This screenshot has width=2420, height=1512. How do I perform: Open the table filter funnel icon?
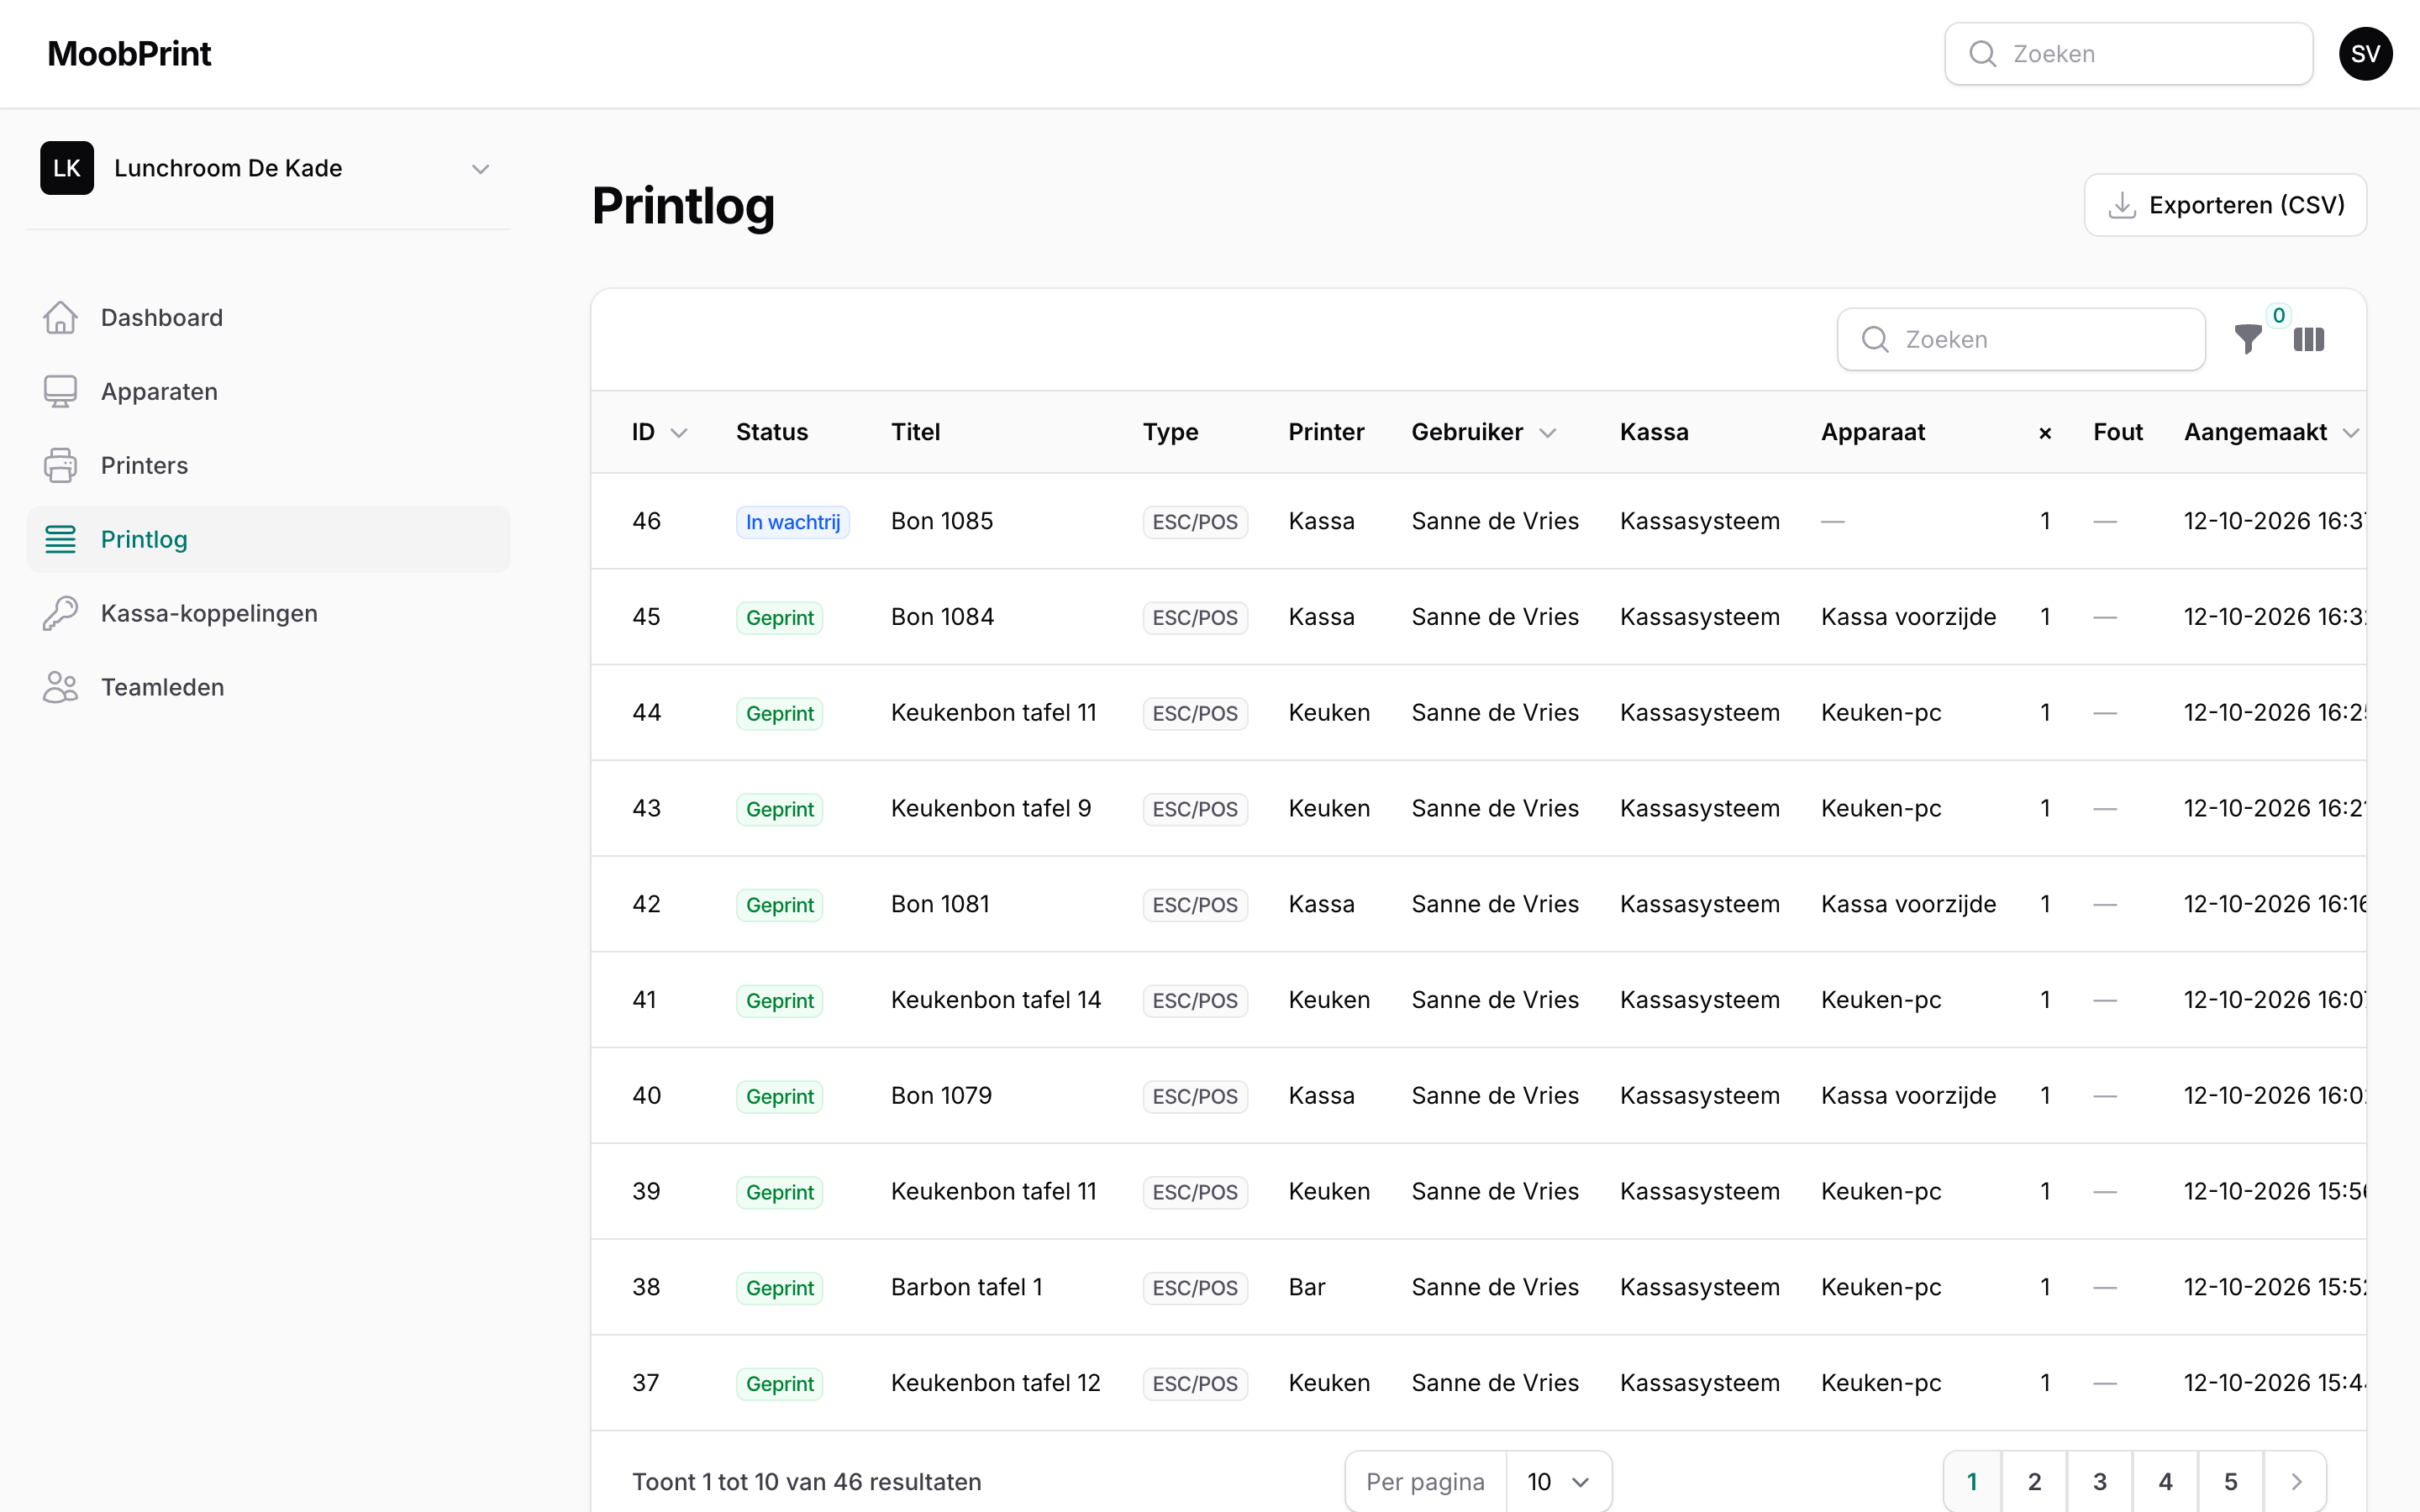point(2248,340)
